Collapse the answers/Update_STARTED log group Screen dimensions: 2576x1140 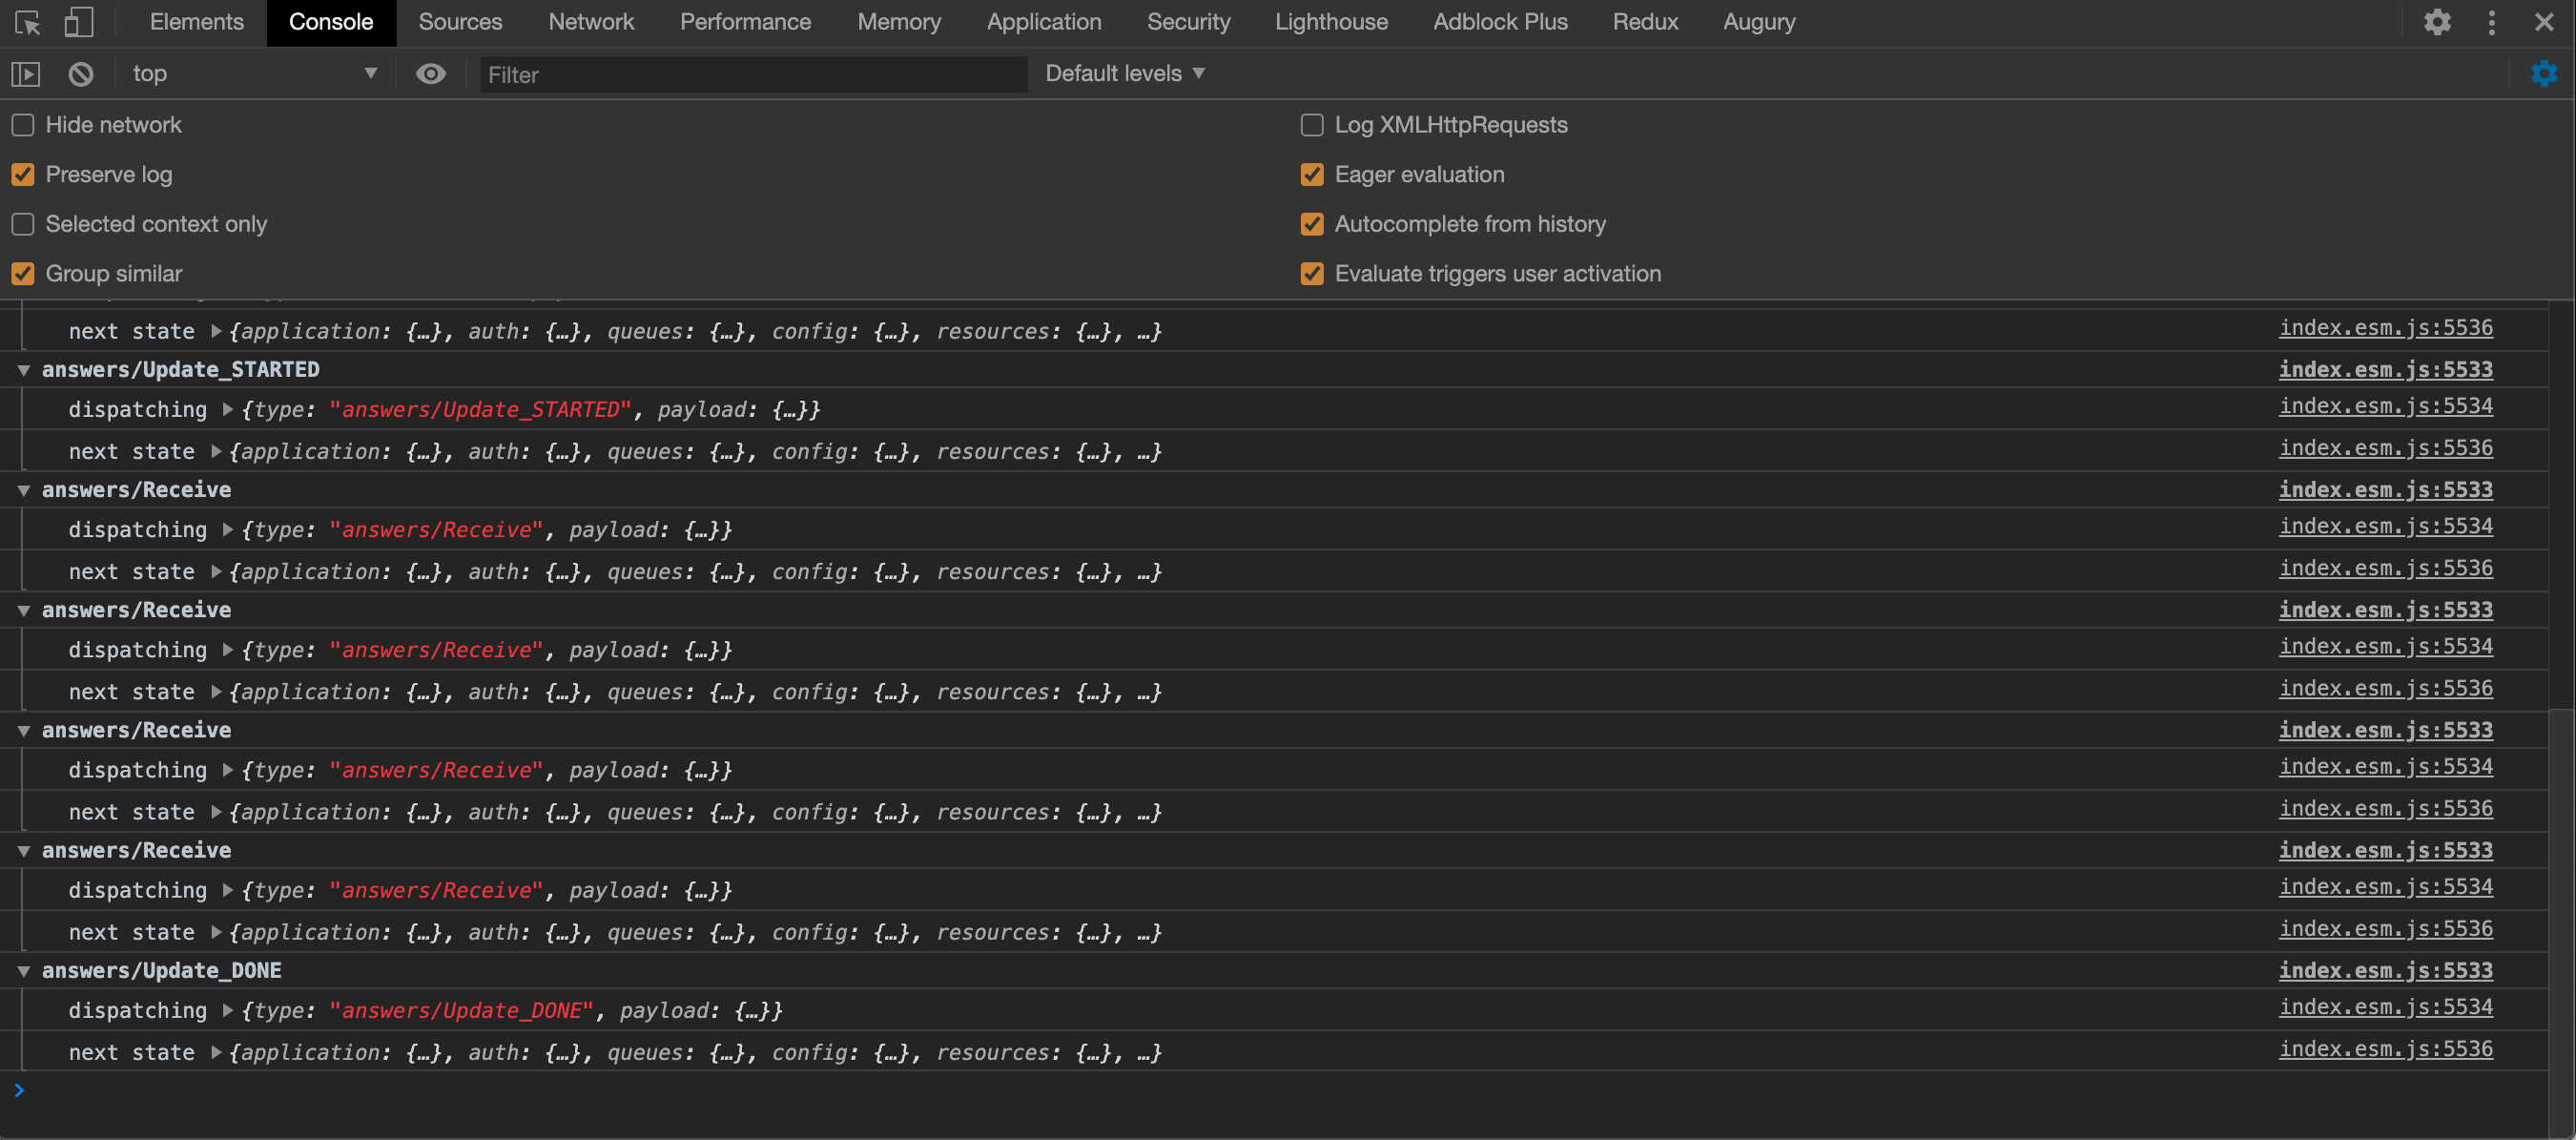[23, 370]
